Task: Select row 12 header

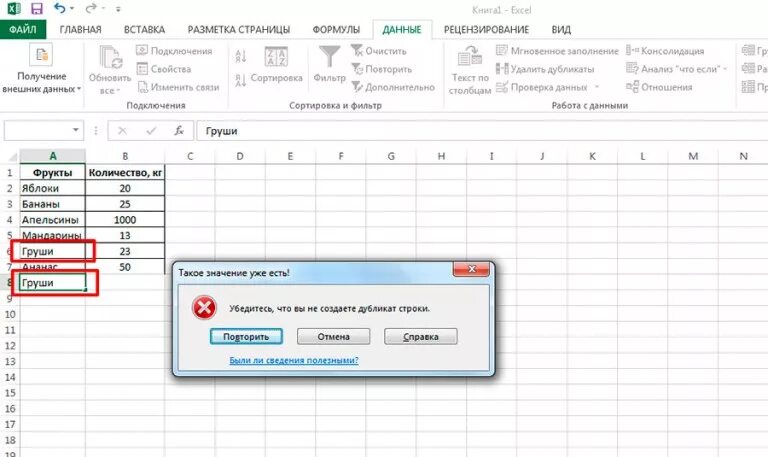Action: pyautogui.click(x=10, y=346)
